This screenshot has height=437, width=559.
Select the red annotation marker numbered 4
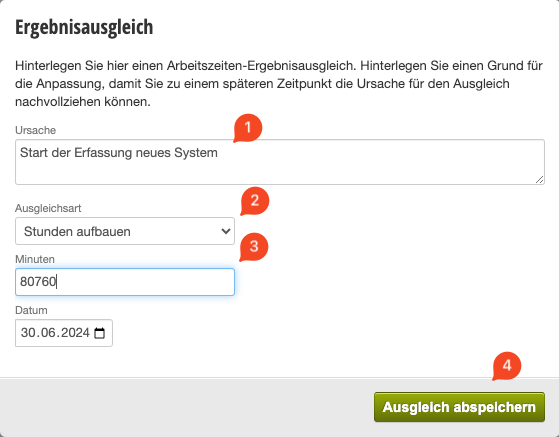[x=507, y=366]
